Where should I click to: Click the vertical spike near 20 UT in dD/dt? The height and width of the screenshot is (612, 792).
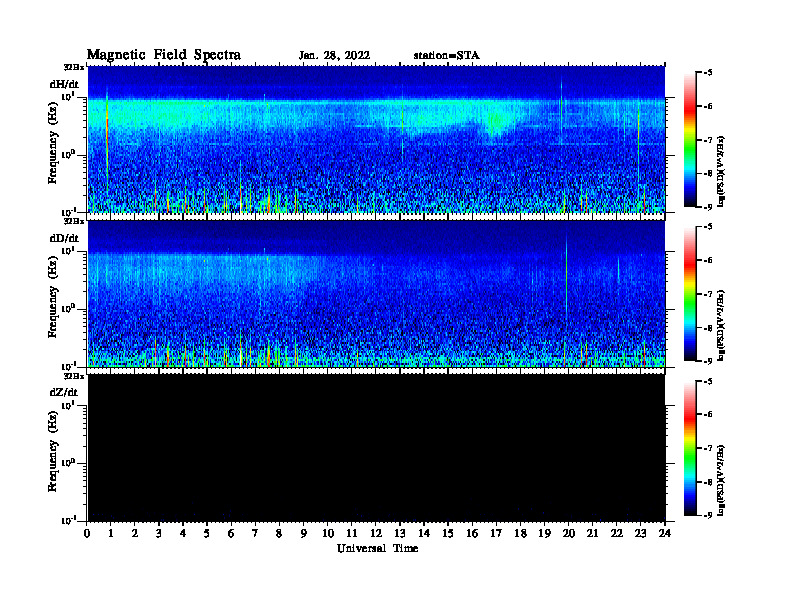click(x=566, y=278)
